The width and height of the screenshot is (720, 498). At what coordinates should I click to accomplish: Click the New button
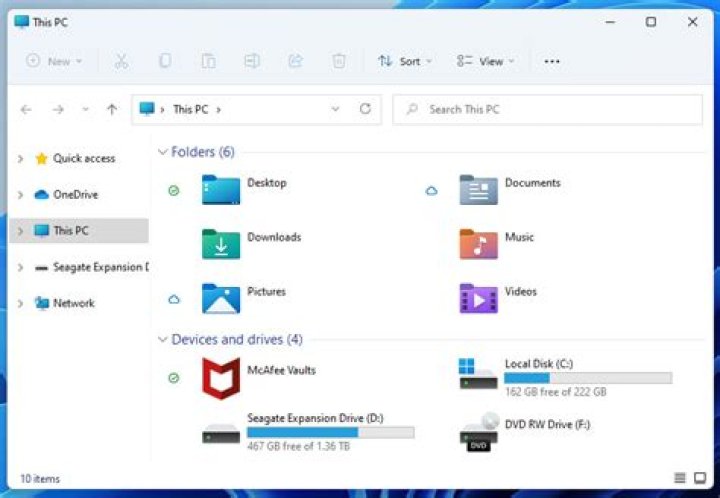pos(54,61)
